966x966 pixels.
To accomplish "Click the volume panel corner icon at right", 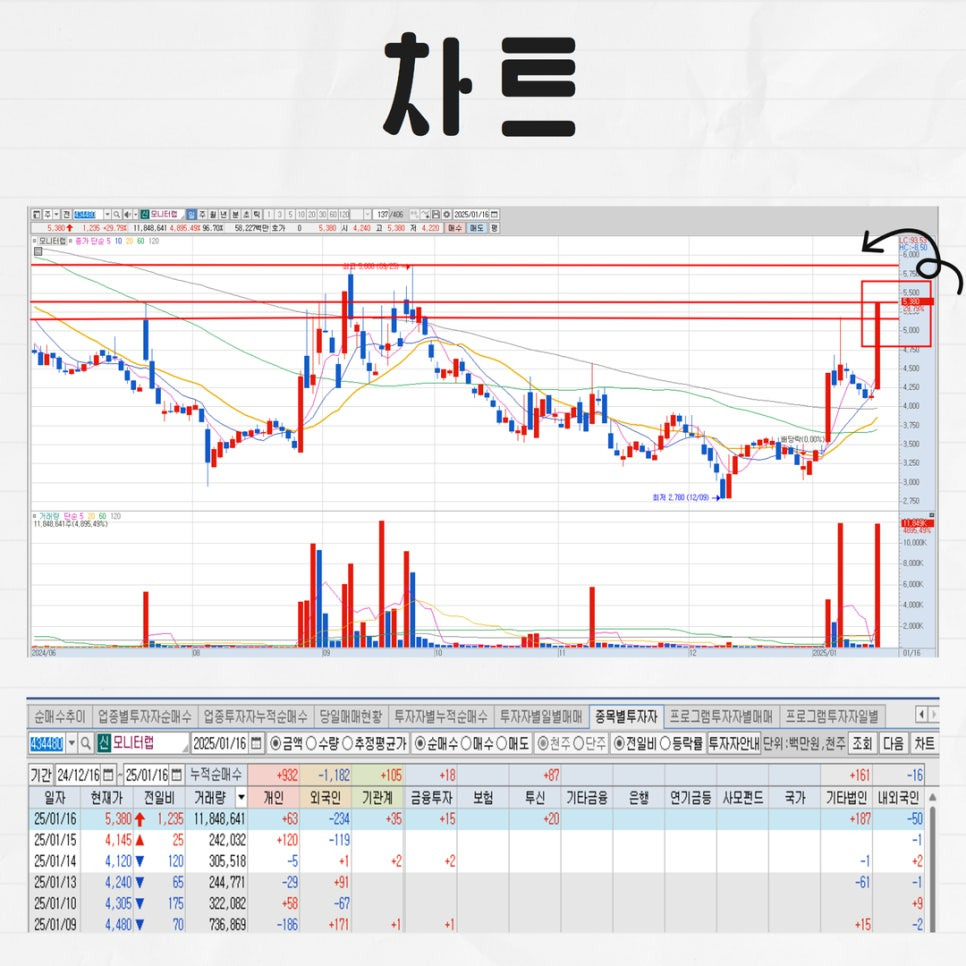I will [x=932, y=515].
